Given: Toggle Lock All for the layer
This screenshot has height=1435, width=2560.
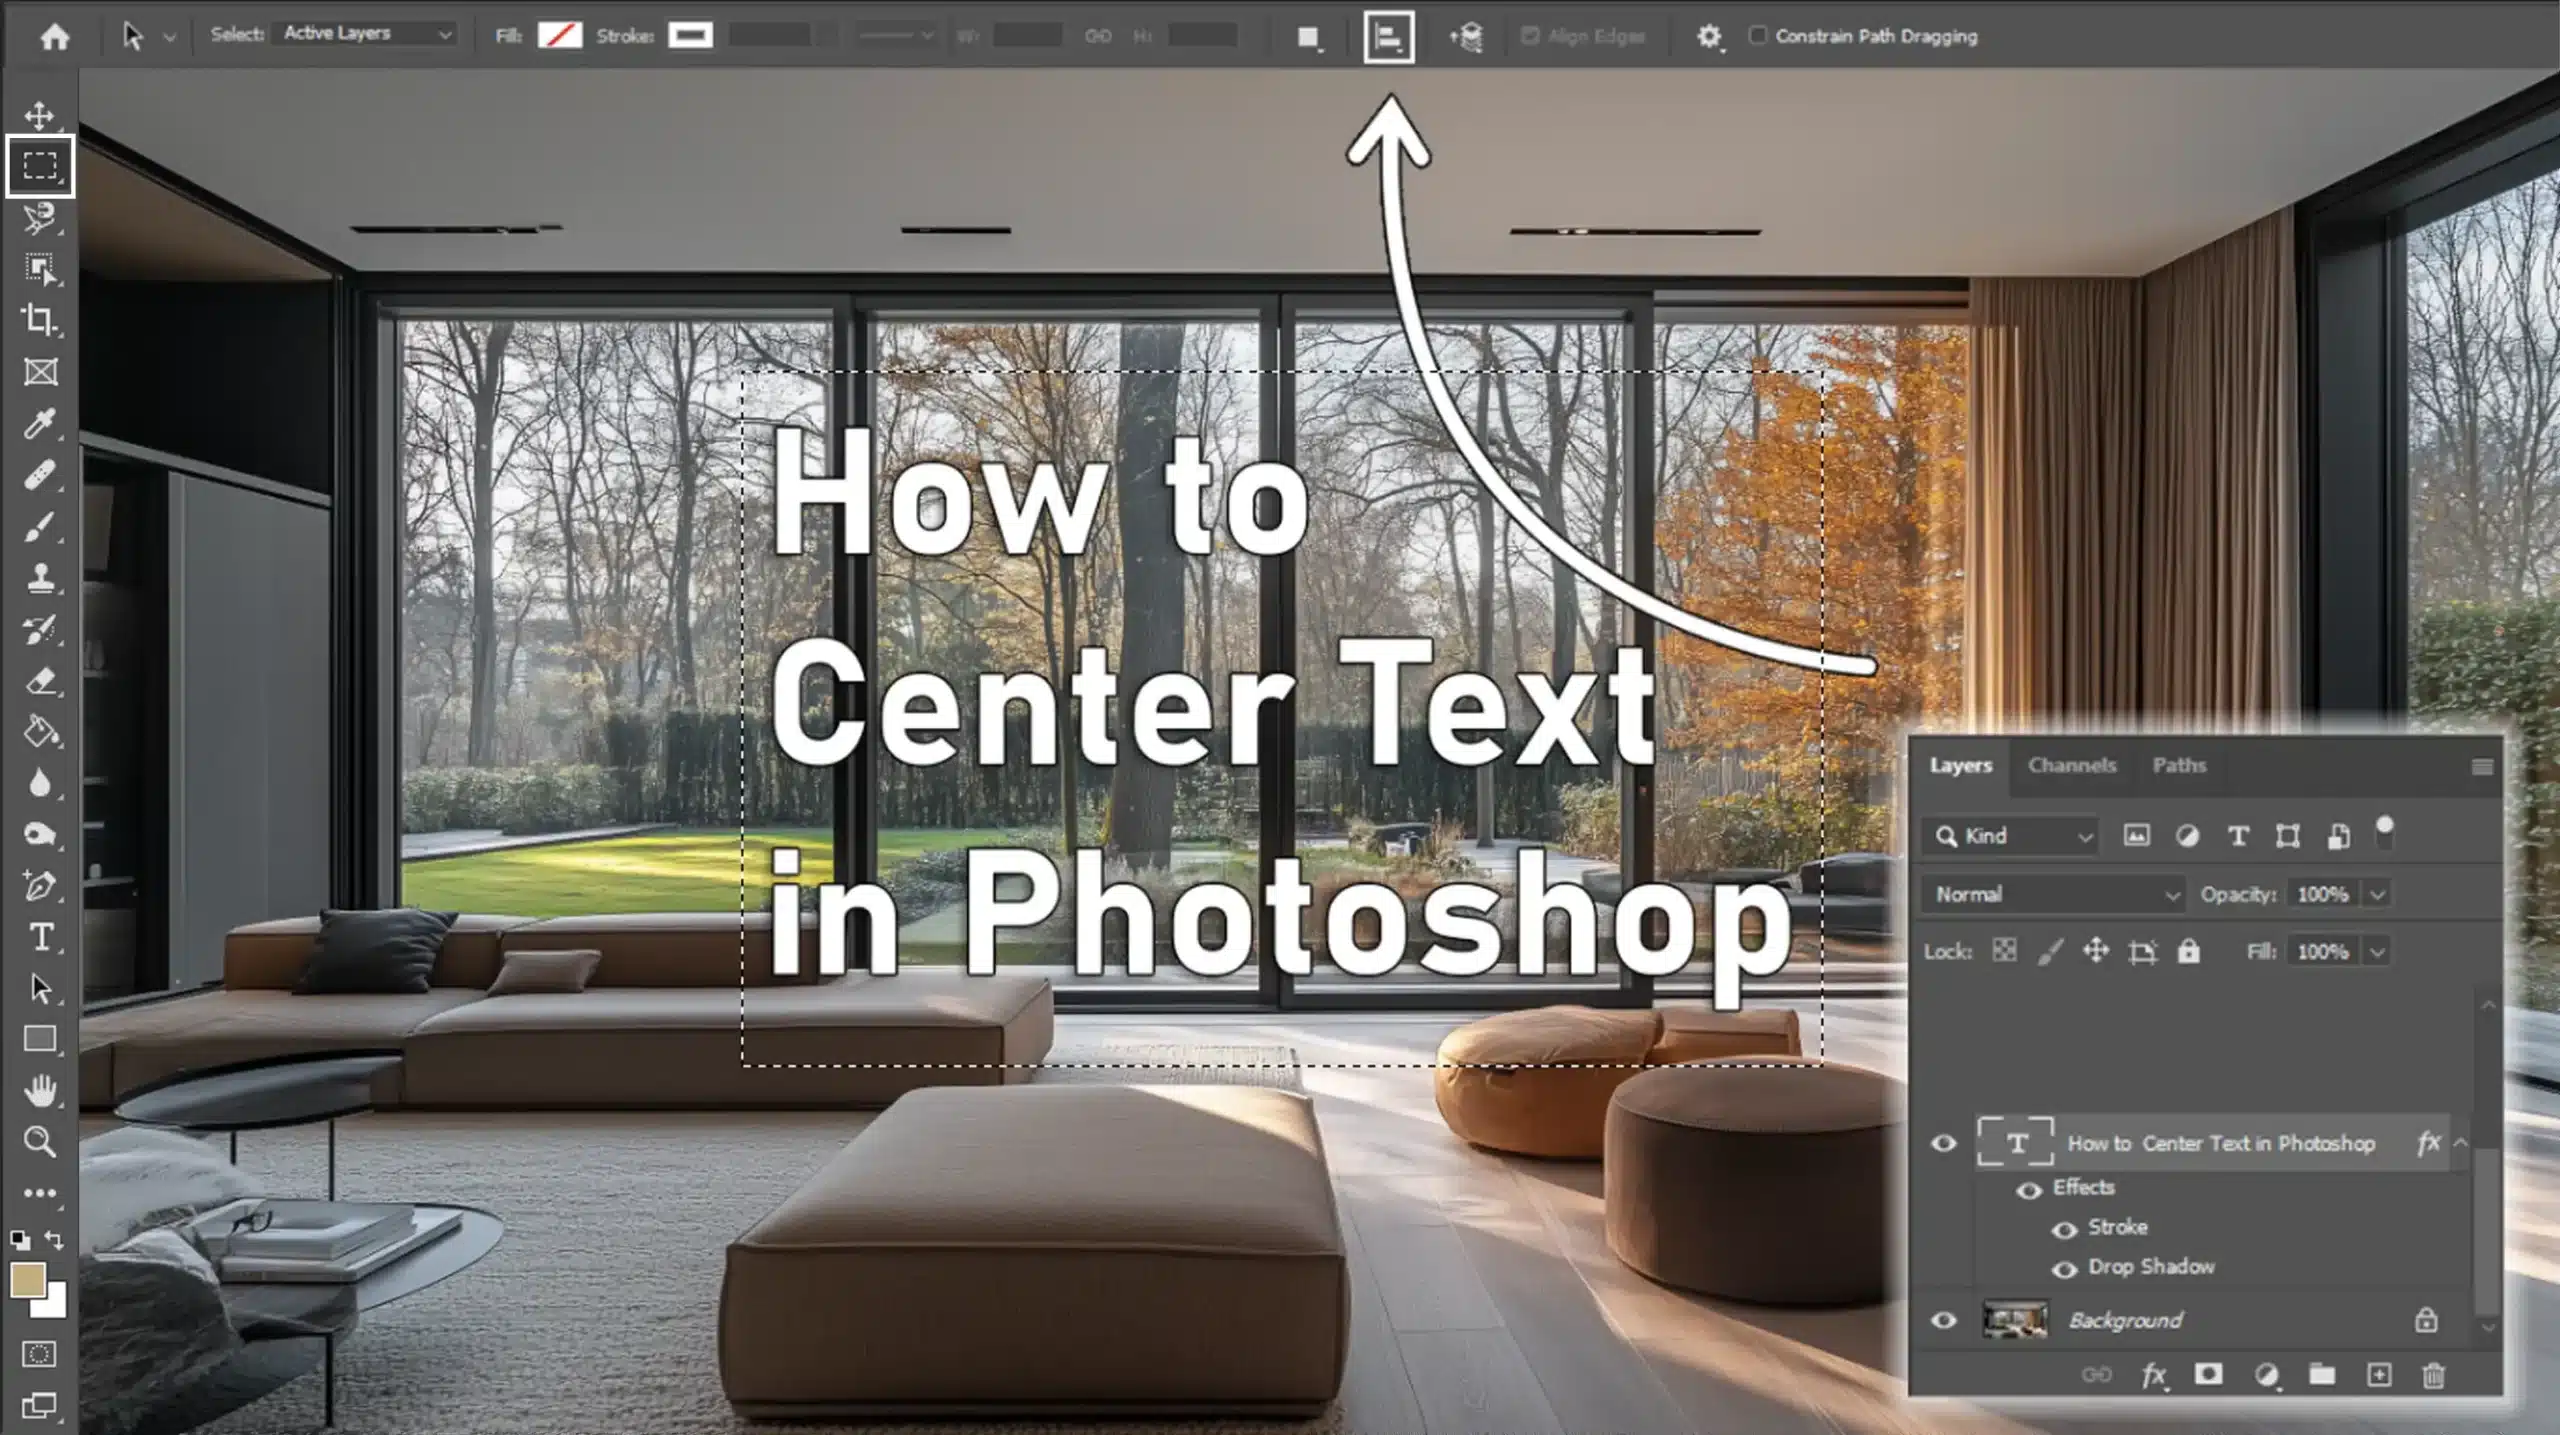Looking at the screenshot, I should [2188, 951].
